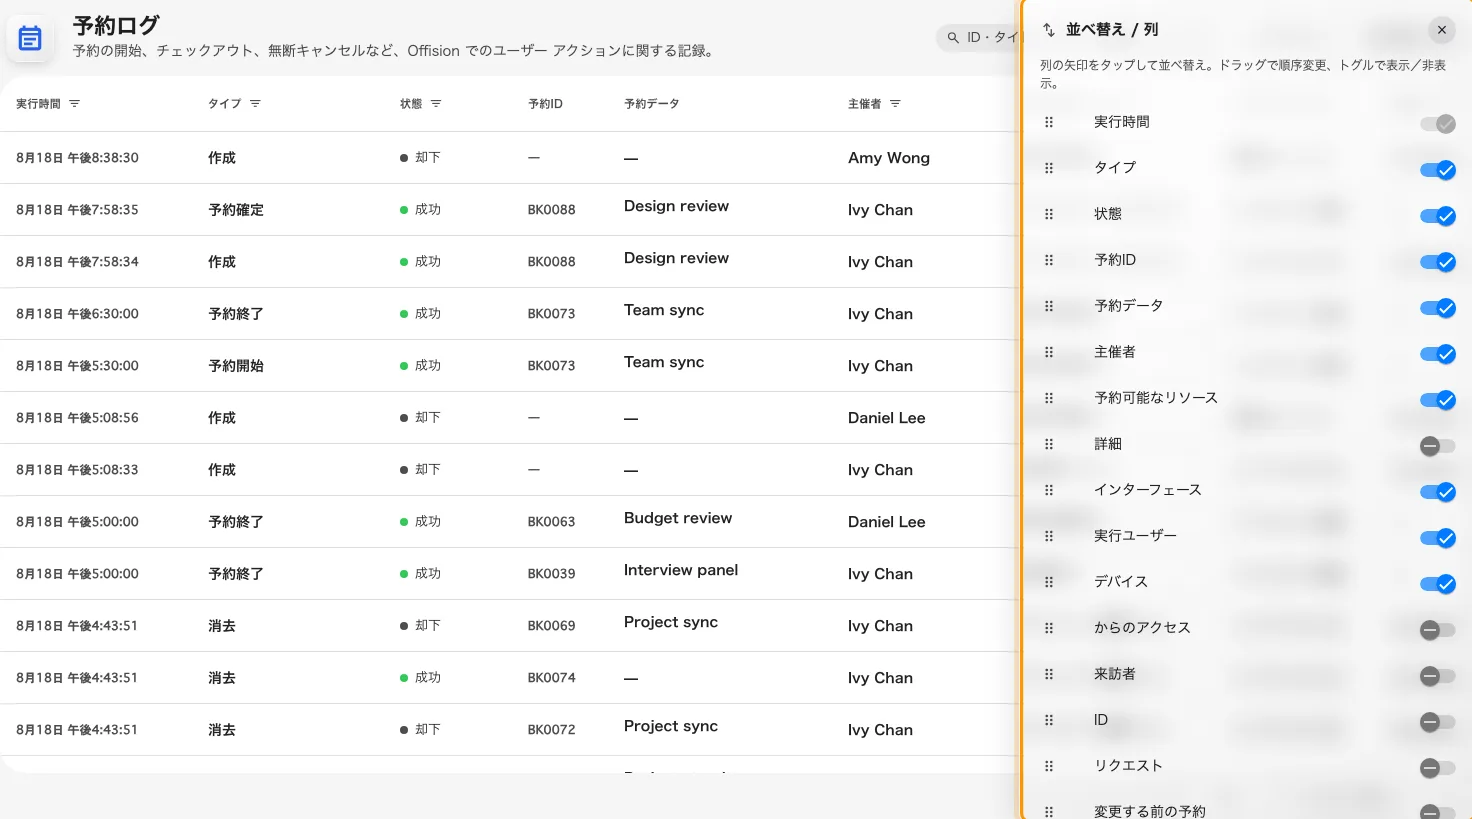
Task: Grab drag handle for 来訪者 row
Action: pos(1049,674)
